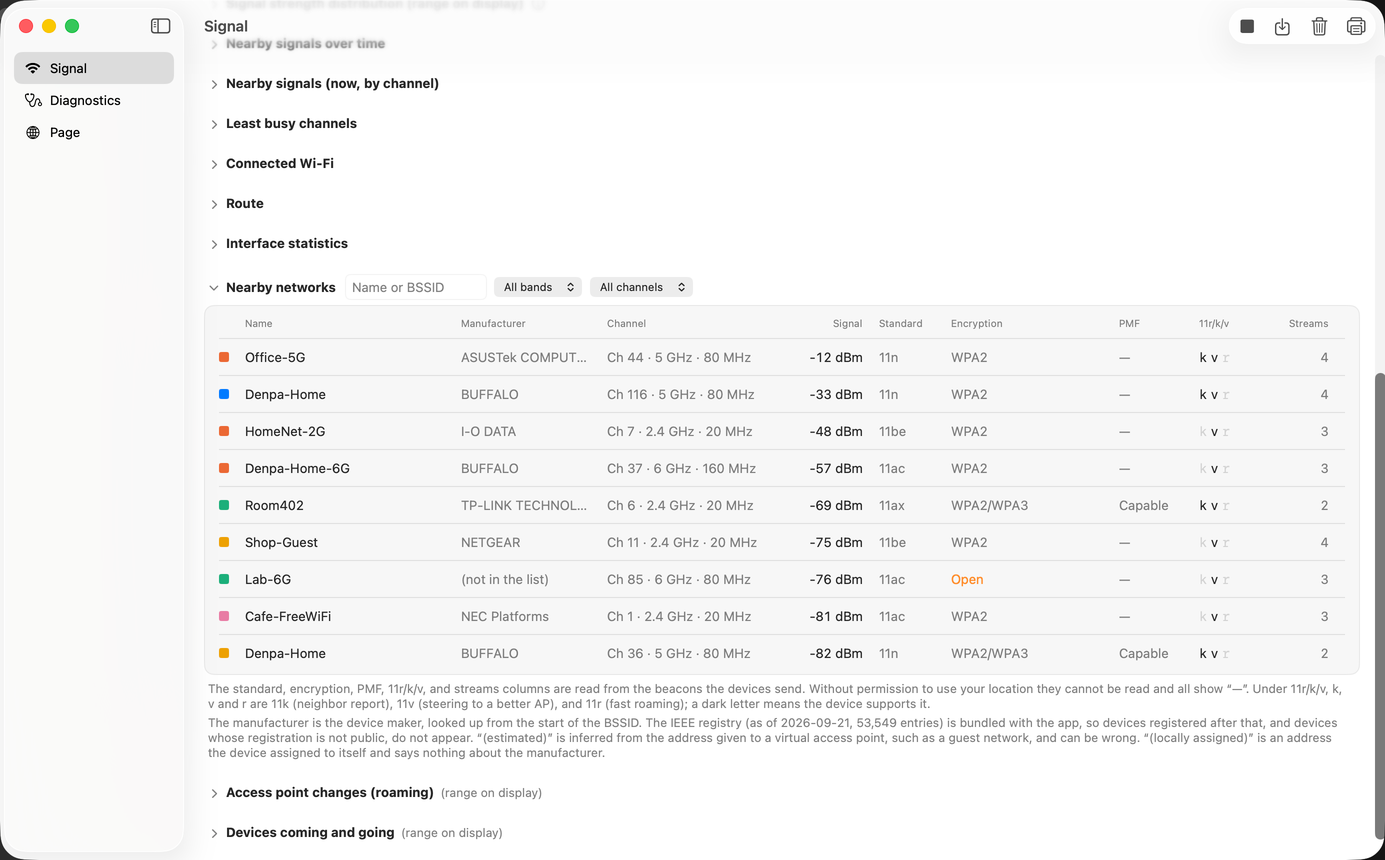This screenshot has width=1385, height=860.
Task: Expand the Interface statistics section
Action: click(x=214, y=244)
